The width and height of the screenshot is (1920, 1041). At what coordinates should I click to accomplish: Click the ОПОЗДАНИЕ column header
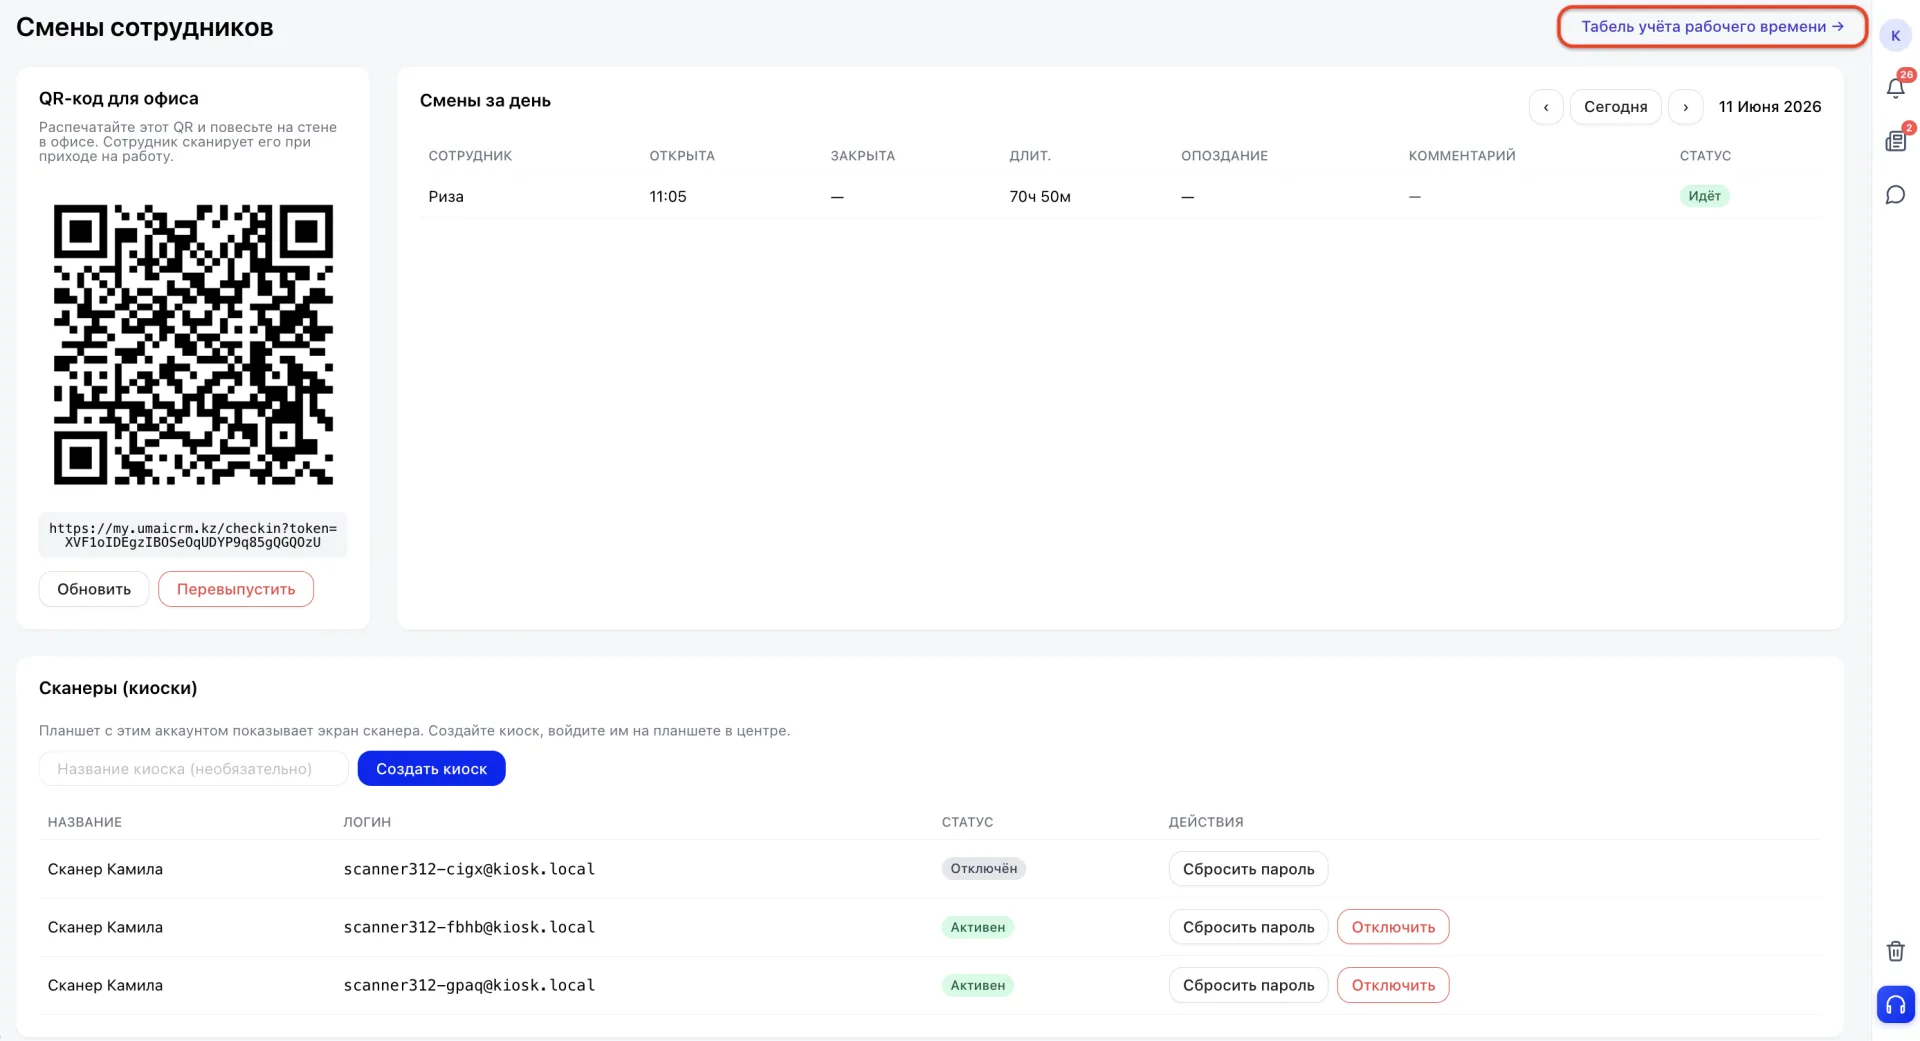(1224, 156)
